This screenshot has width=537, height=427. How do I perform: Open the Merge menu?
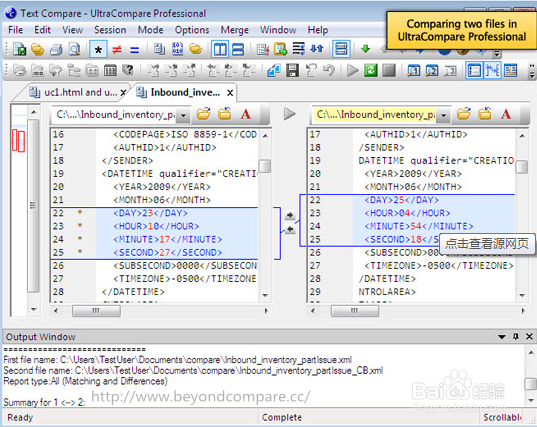click(234, 30)
